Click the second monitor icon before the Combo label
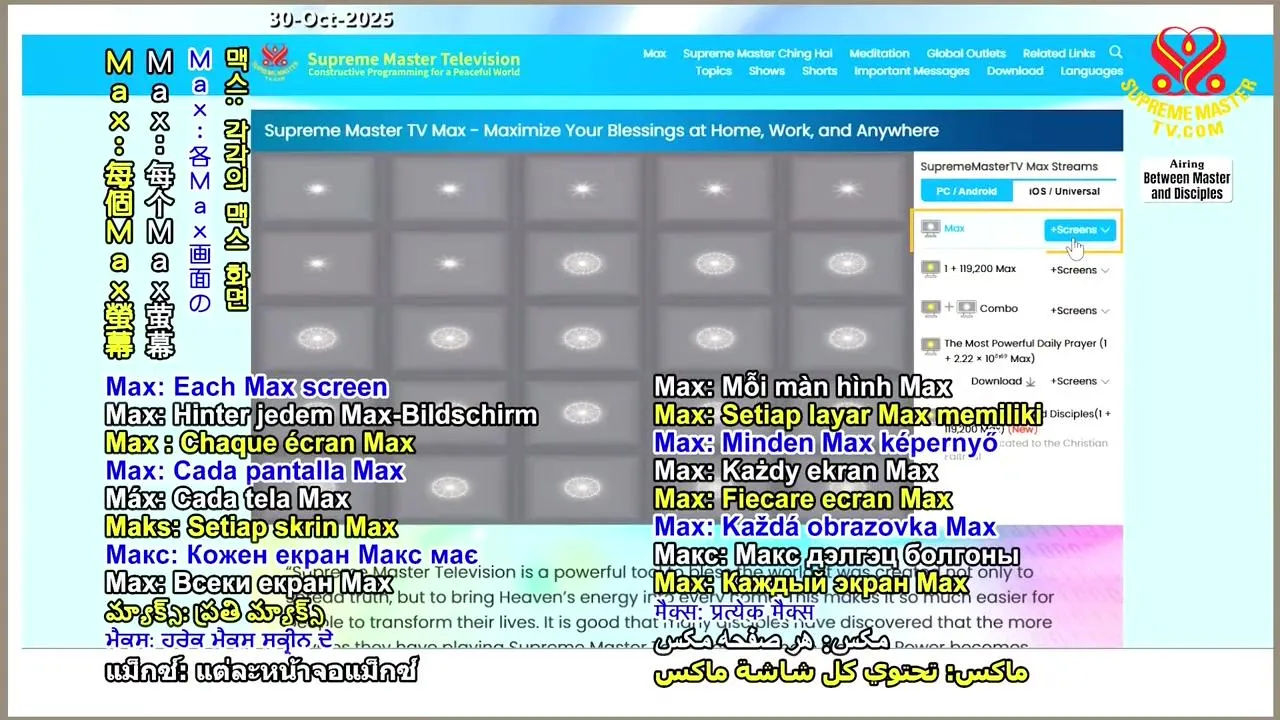This screenshot has width=1280, height=720. [x=966, y=309]
